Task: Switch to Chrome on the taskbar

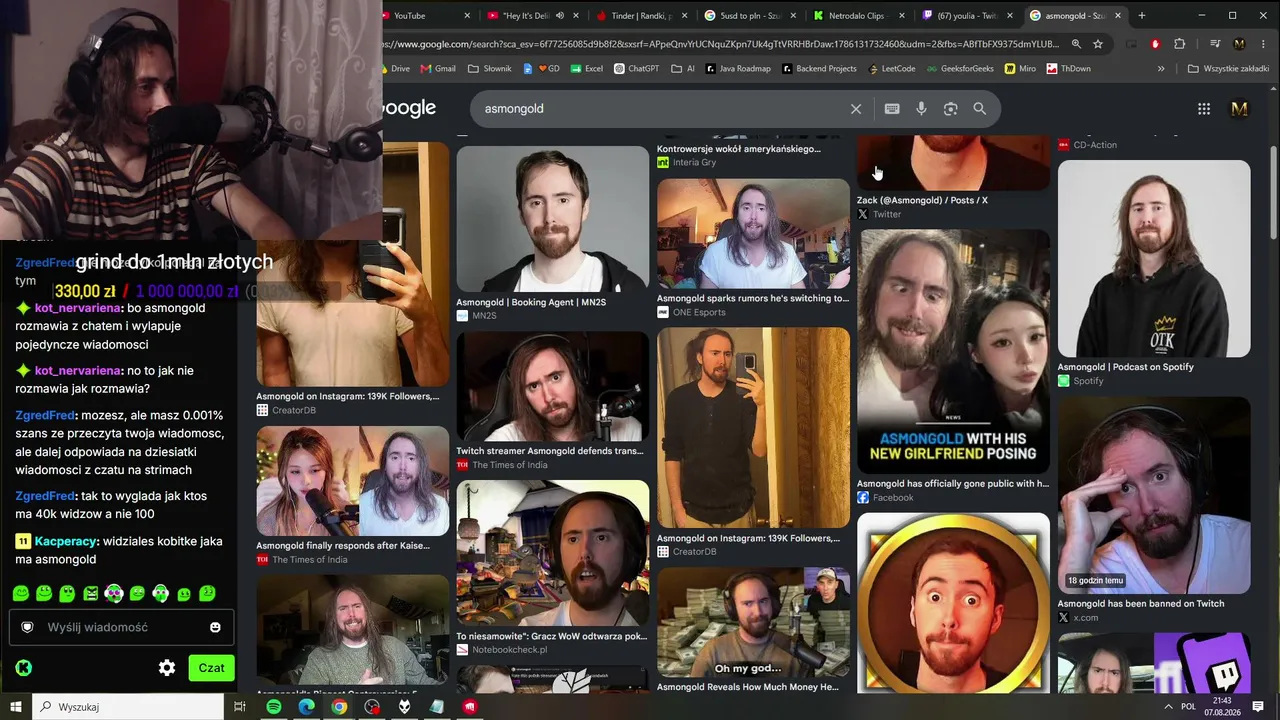Action: [339, 707]
